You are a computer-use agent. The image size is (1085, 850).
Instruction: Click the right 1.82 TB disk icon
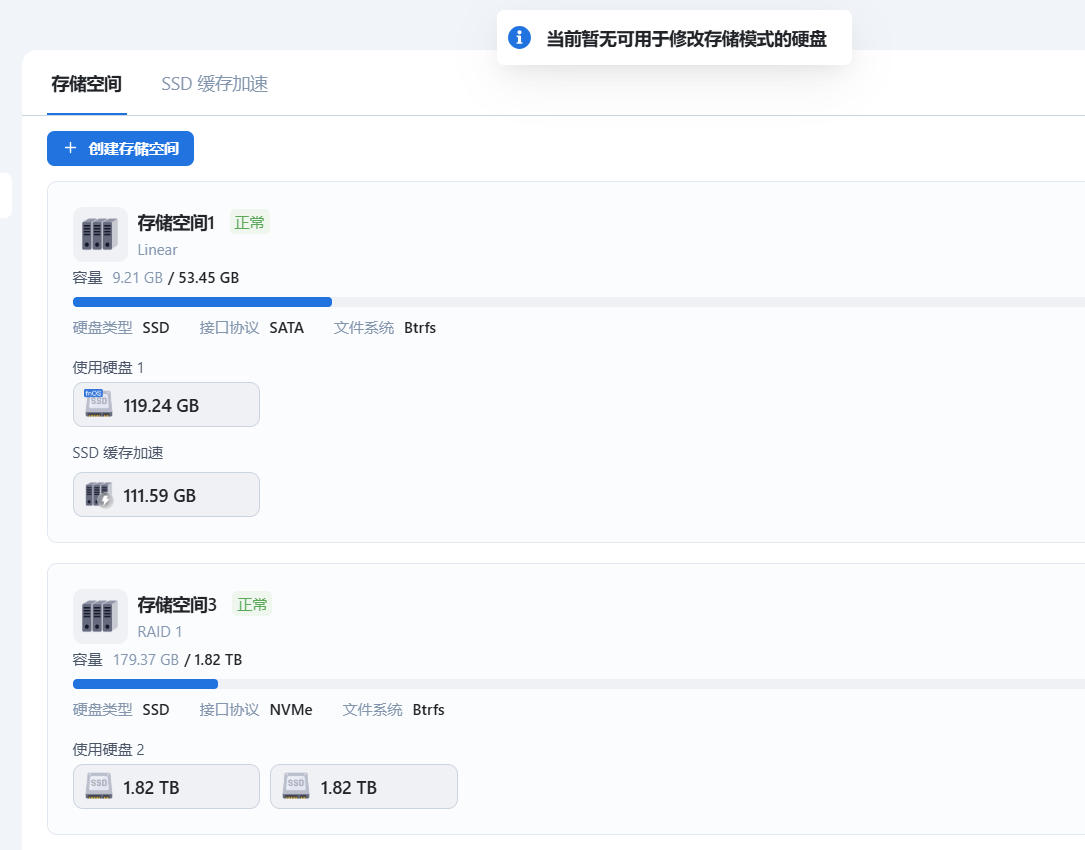pyautogui.click(x=295, y=787)
